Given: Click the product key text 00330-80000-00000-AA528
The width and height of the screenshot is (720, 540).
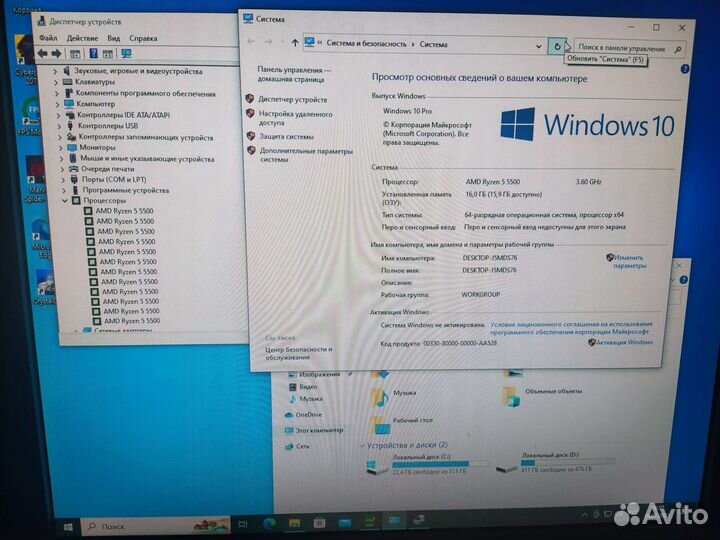Looking at the screenshot, I should point(460,343).
